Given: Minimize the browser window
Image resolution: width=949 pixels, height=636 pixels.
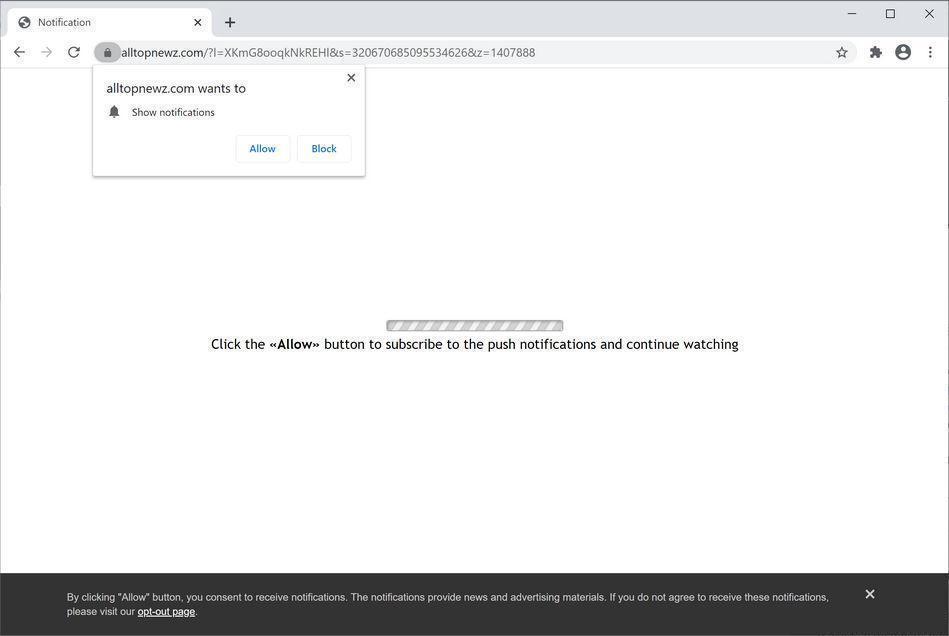Looking at the screenshot, I should pos(852,13).
